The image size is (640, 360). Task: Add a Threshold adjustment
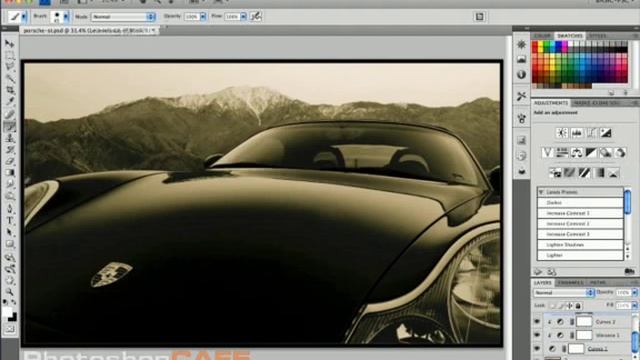(584, 173)
